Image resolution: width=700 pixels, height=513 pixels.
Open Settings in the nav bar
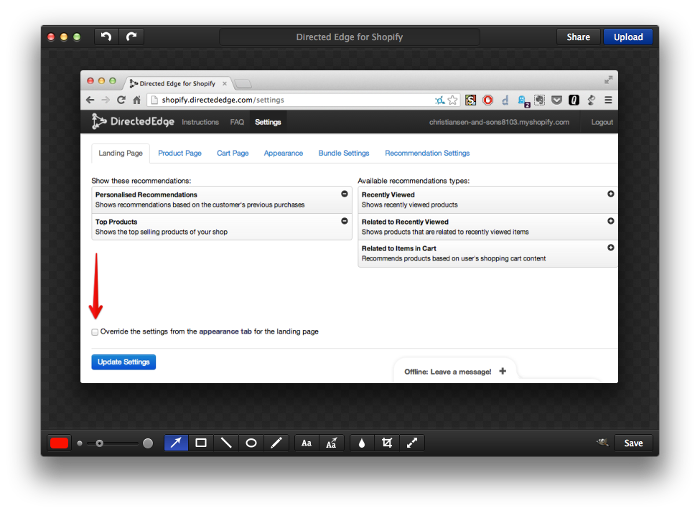click(x=268, y=122)
